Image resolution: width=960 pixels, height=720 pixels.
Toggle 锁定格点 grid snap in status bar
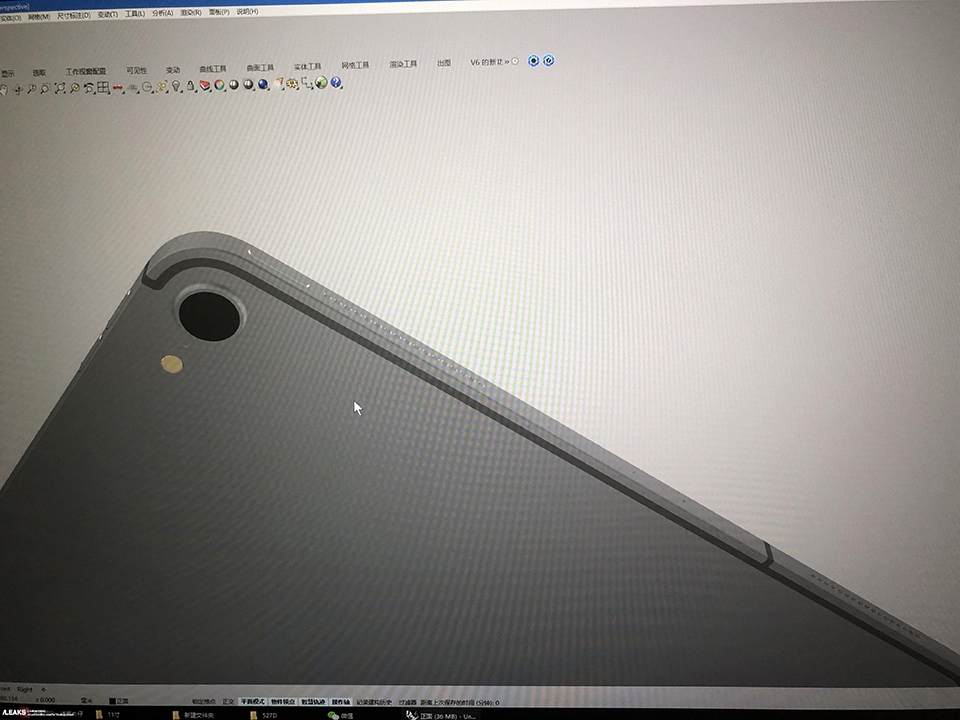203,702
